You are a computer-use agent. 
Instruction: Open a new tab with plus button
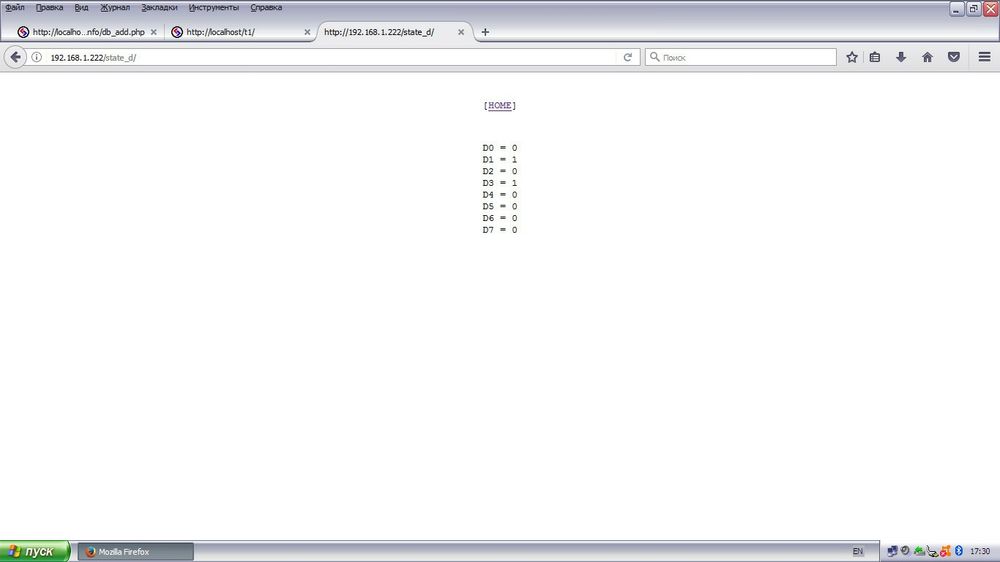[x=485, y=32]
